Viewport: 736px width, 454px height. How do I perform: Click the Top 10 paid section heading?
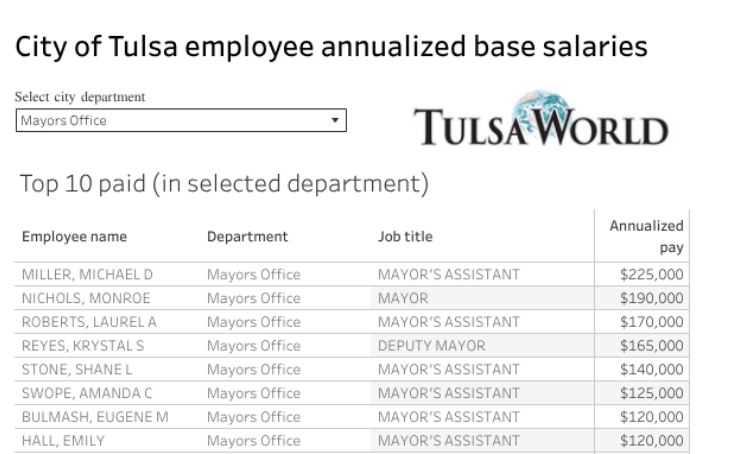point(224,184)
